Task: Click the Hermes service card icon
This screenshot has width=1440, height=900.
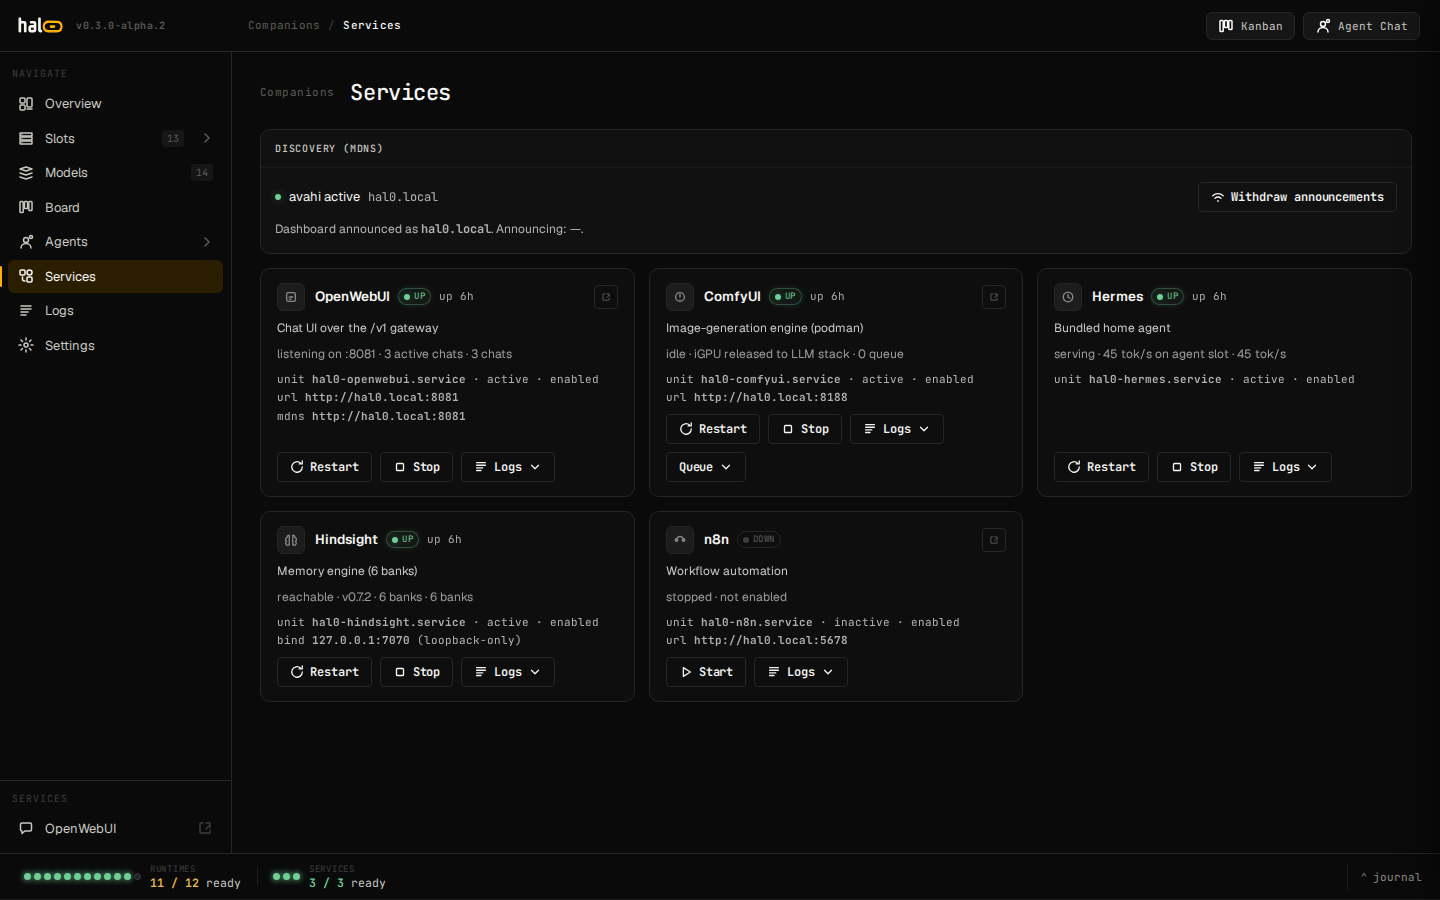Action: pyautogui.click(x=1068, y=297)
